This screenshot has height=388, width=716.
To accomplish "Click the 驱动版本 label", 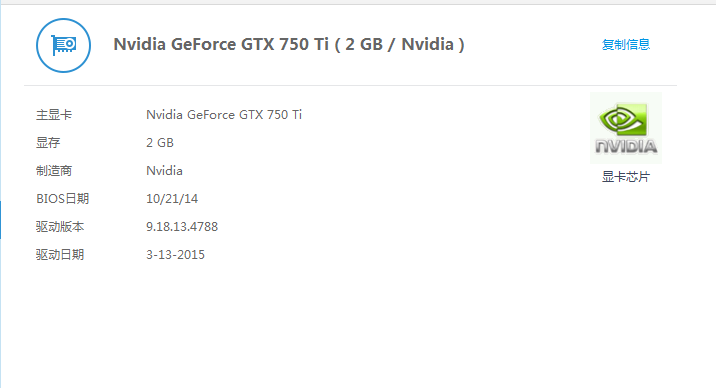I will click(60, 226).
